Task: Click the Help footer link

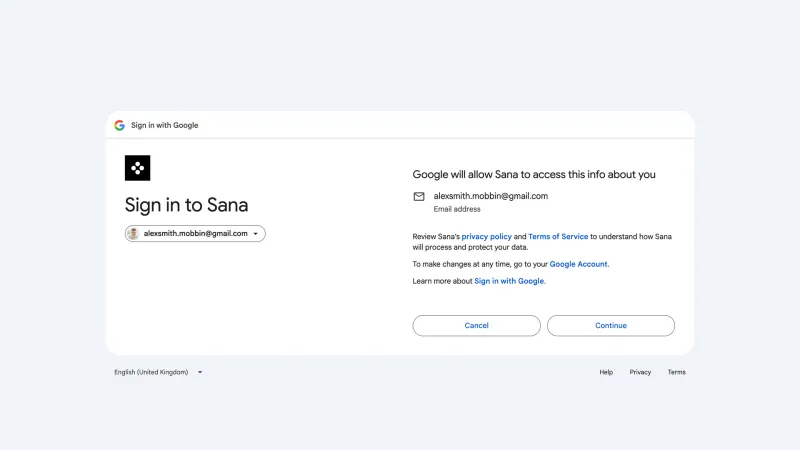Action: click(606, 372)
